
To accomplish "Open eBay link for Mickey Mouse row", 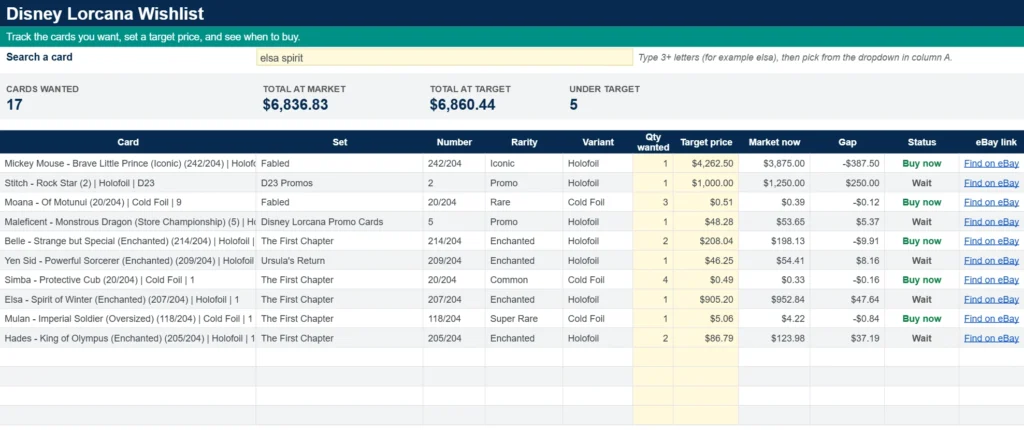I will tap(991, 163).
